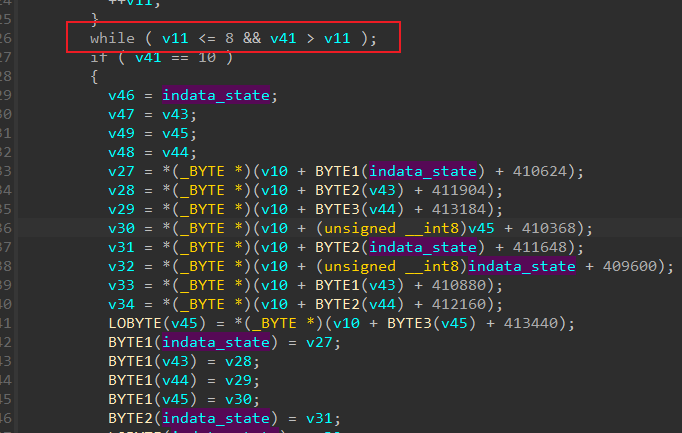Click 'BYTE2(indata_state) = v31;' line

pyautogui.click(x=224, y=418)
